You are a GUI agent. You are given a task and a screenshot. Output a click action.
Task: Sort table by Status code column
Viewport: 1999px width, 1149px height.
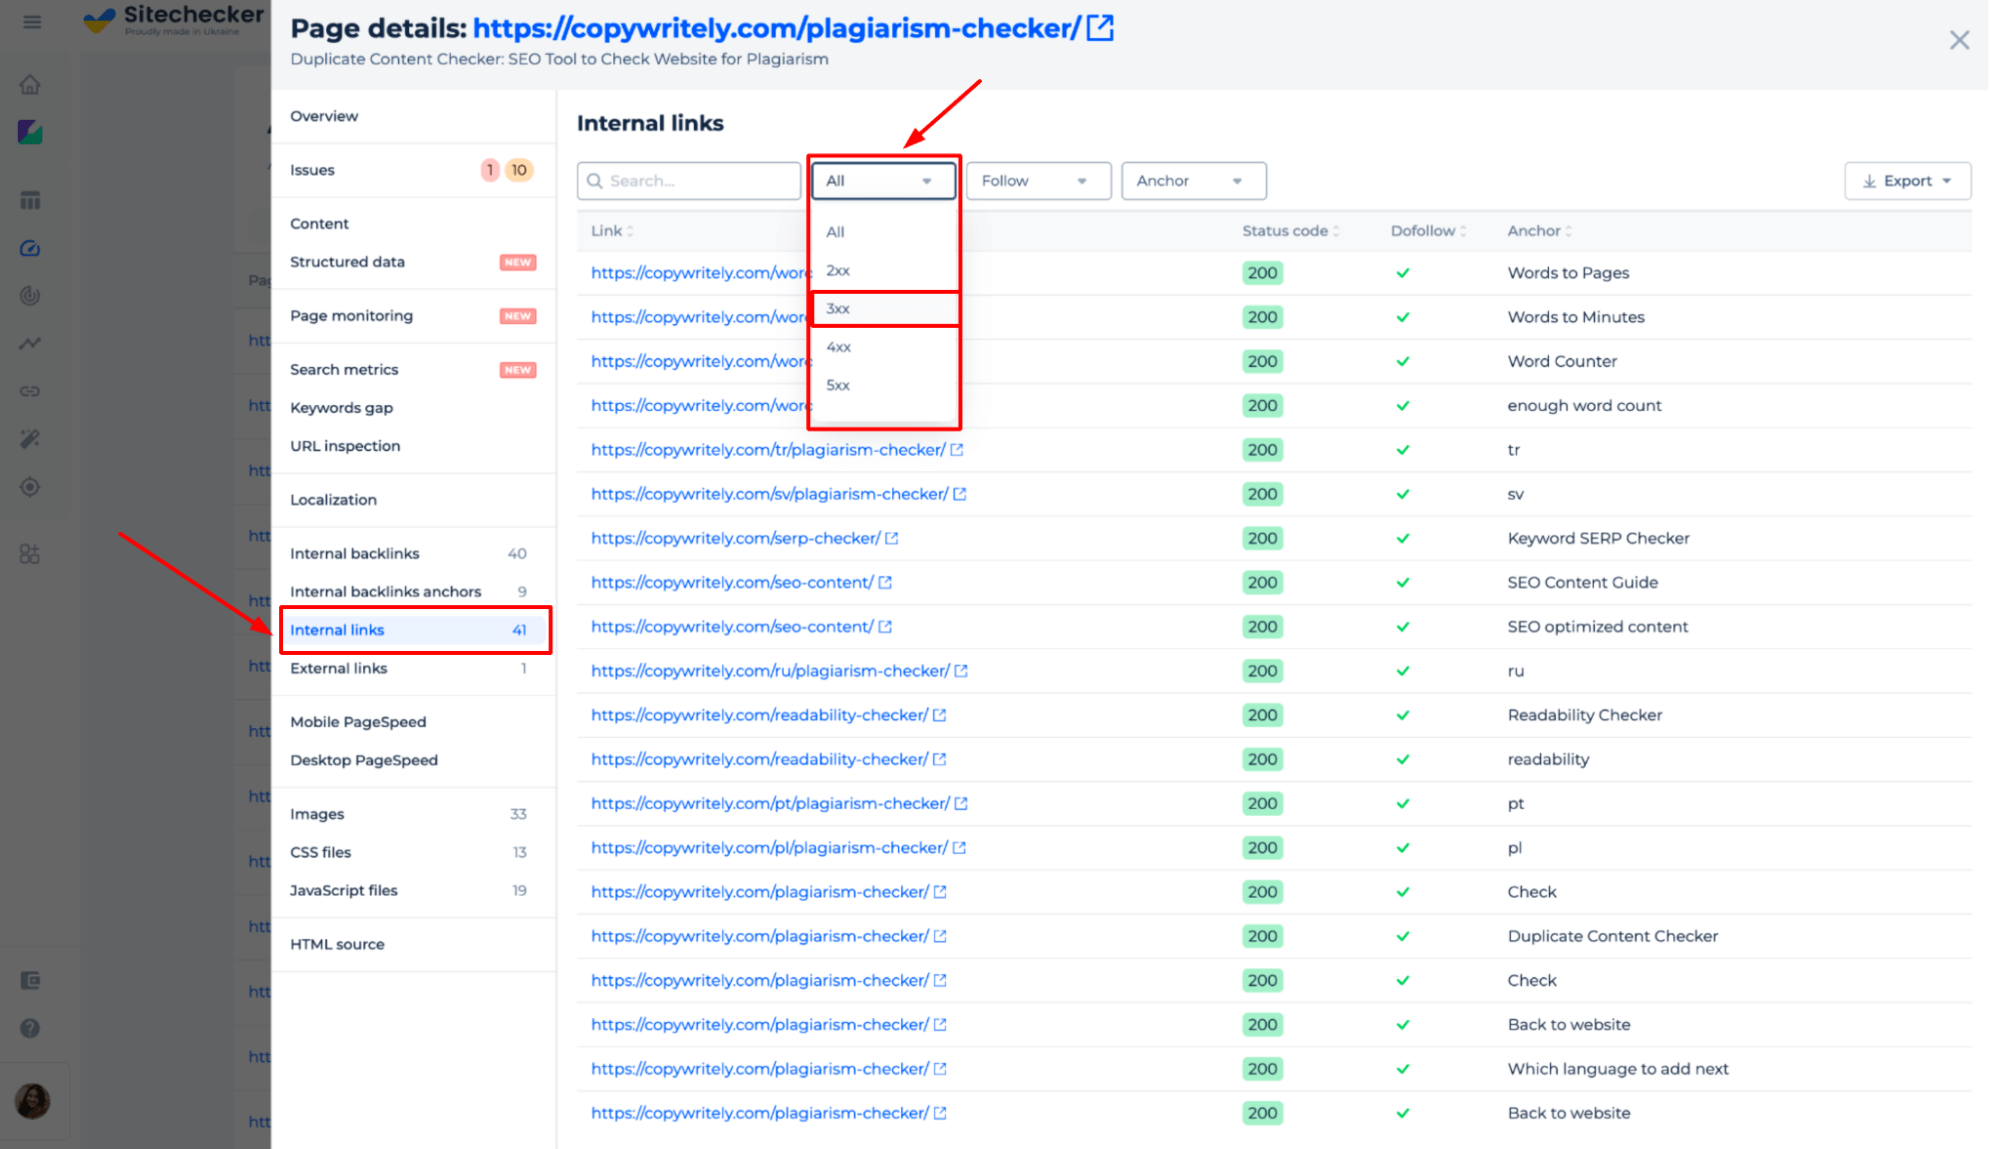[x=1290, y=231]
